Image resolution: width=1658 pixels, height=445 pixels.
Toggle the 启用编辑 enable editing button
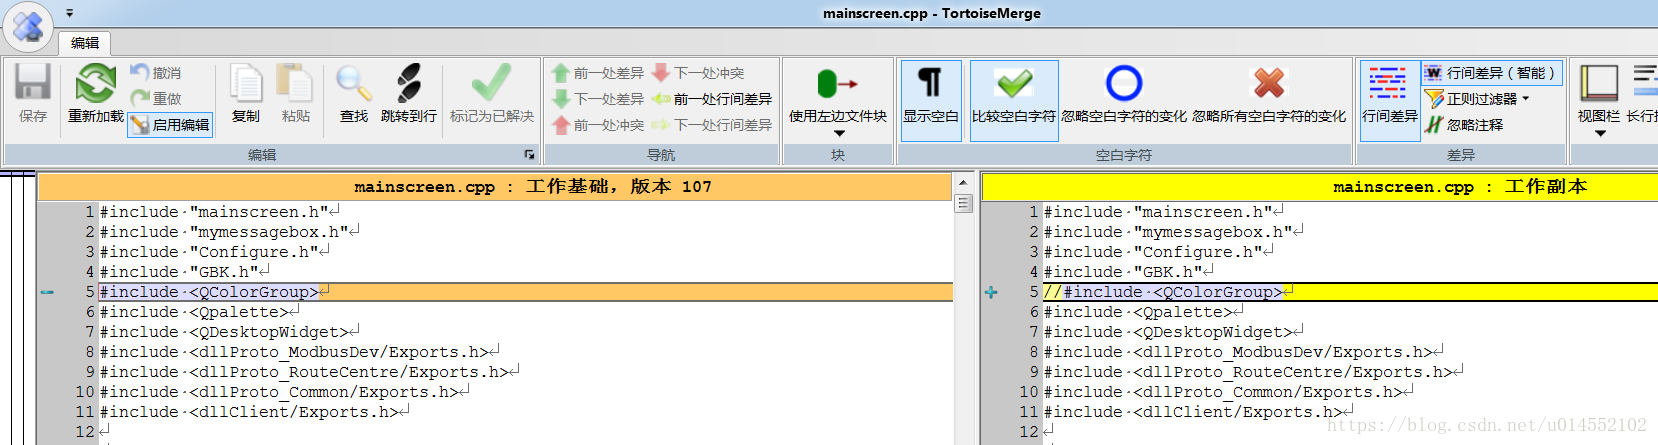coord(170,125)
